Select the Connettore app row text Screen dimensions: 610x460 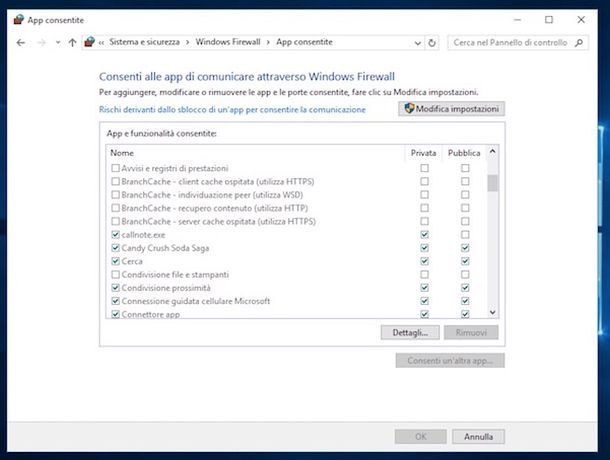[151, 314]
